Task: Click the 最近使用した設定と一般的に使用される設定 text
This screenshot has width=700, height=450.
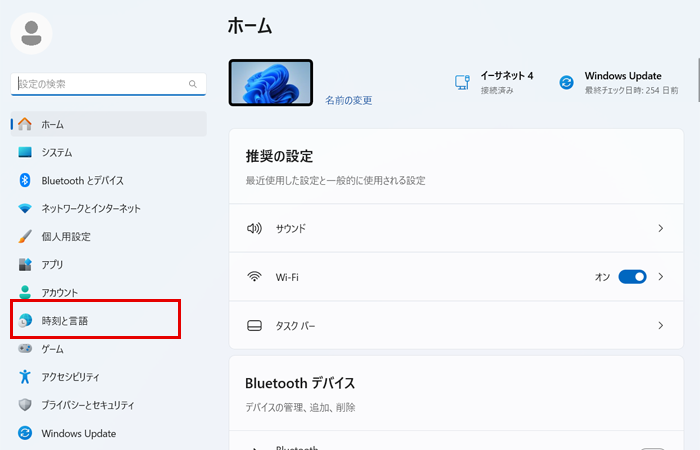Action: click(335, 180)
